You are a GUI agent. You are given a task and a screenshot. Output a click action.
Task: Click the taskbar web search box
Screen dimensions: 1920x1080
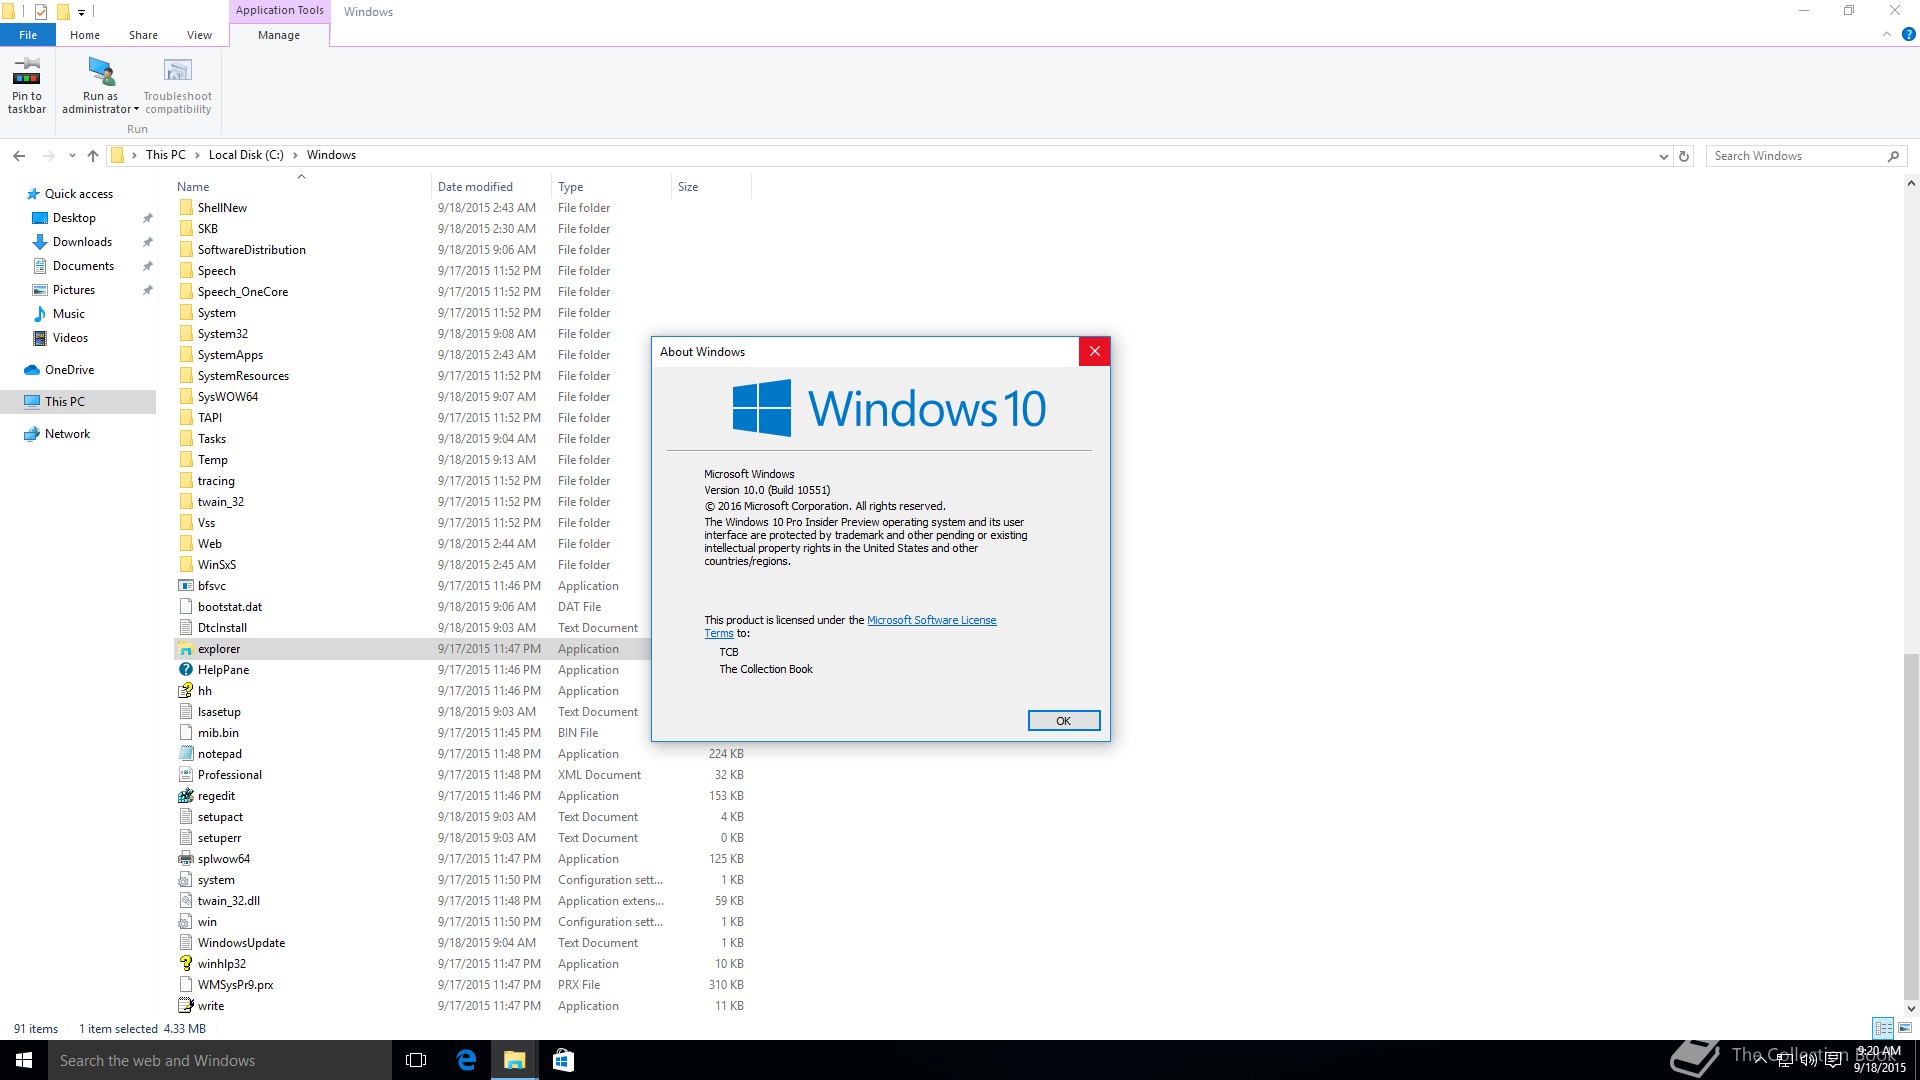click(x=220, y=1060)
